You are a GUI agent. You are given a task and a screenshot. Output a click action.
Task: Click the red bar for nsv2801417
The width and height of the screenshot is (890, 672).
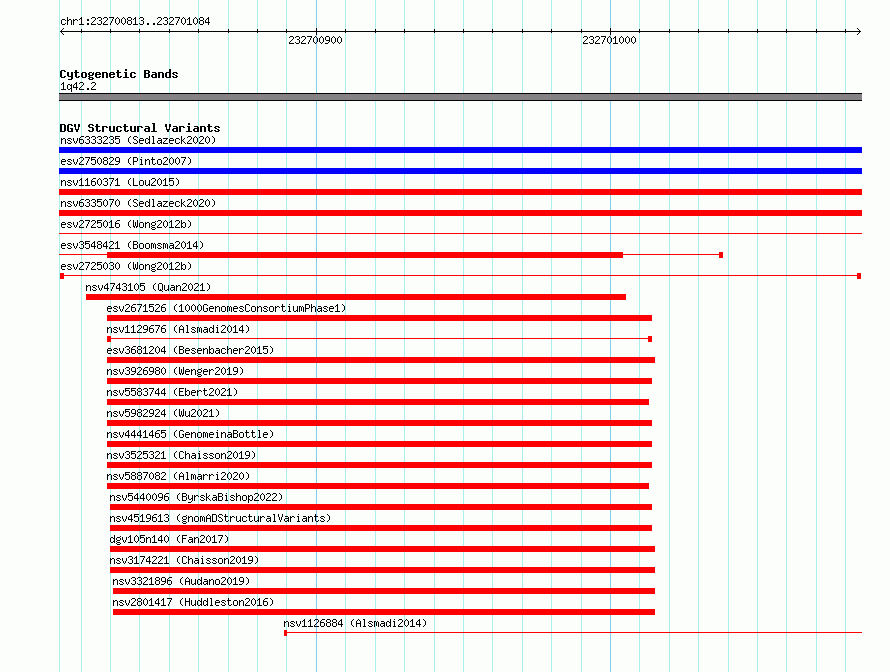tap(384, 612)
